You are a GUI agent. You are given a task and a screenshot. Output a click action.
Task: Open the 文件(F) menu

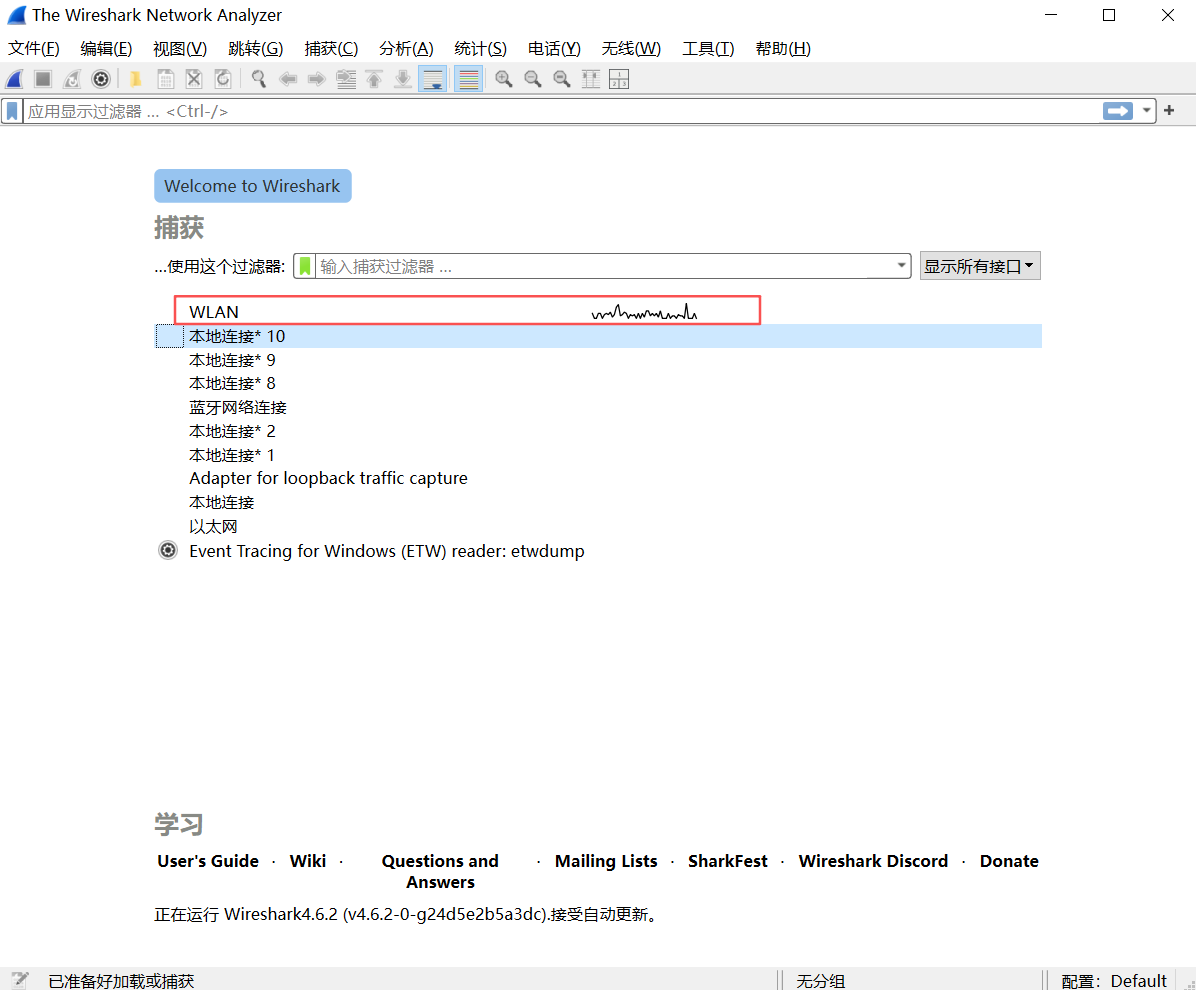34,49
